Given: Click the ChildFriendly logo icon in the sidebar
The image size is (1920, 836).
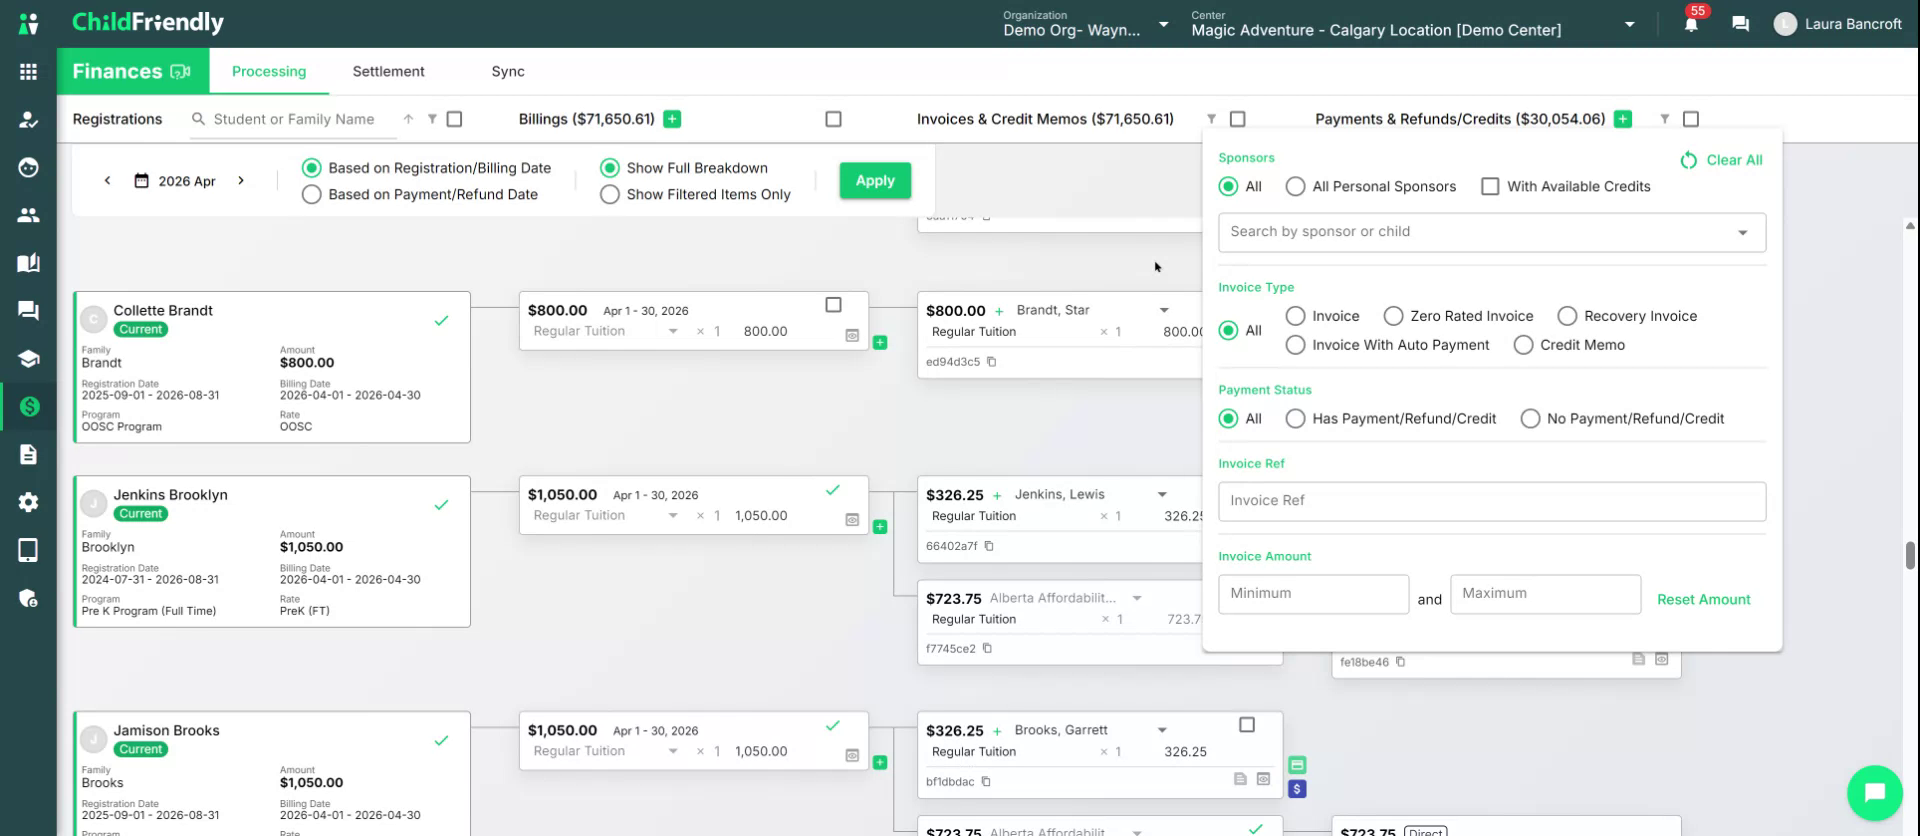Looking at the screenshot, I should pyautogui.click(x=28, y=23).
